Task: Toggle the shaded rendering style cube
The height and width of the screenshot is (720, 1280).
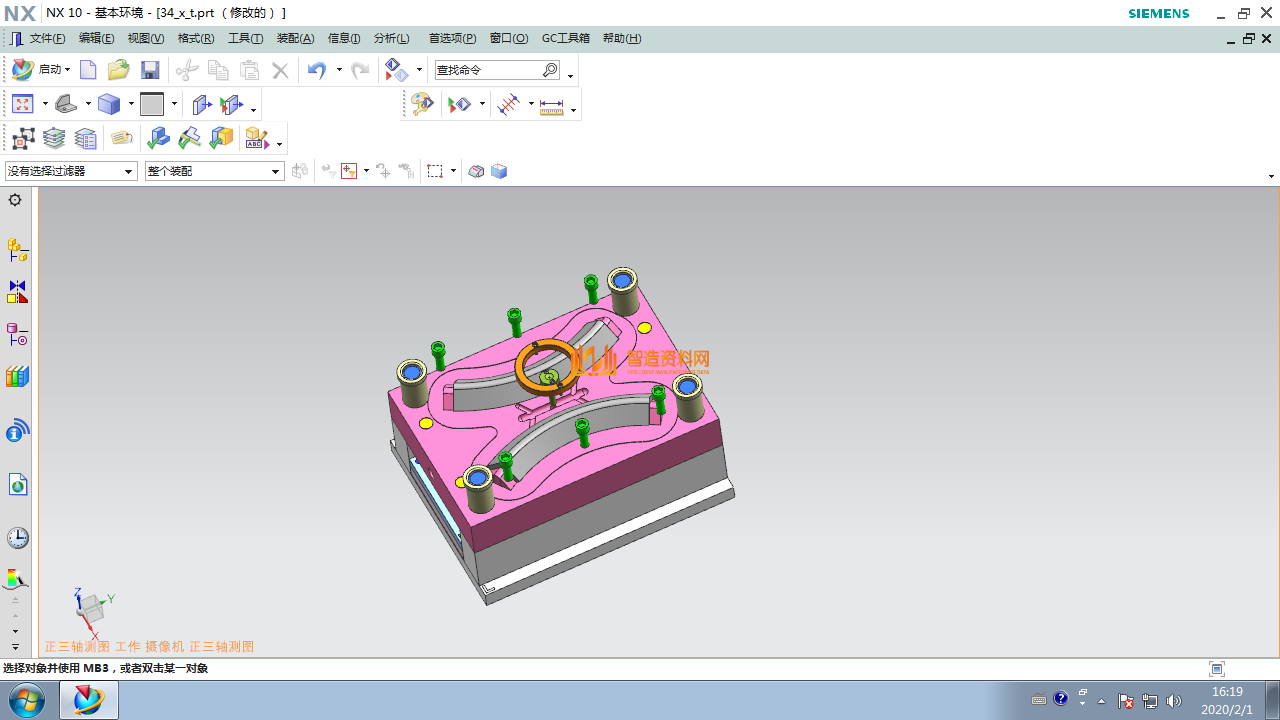Action: point(108,104)
